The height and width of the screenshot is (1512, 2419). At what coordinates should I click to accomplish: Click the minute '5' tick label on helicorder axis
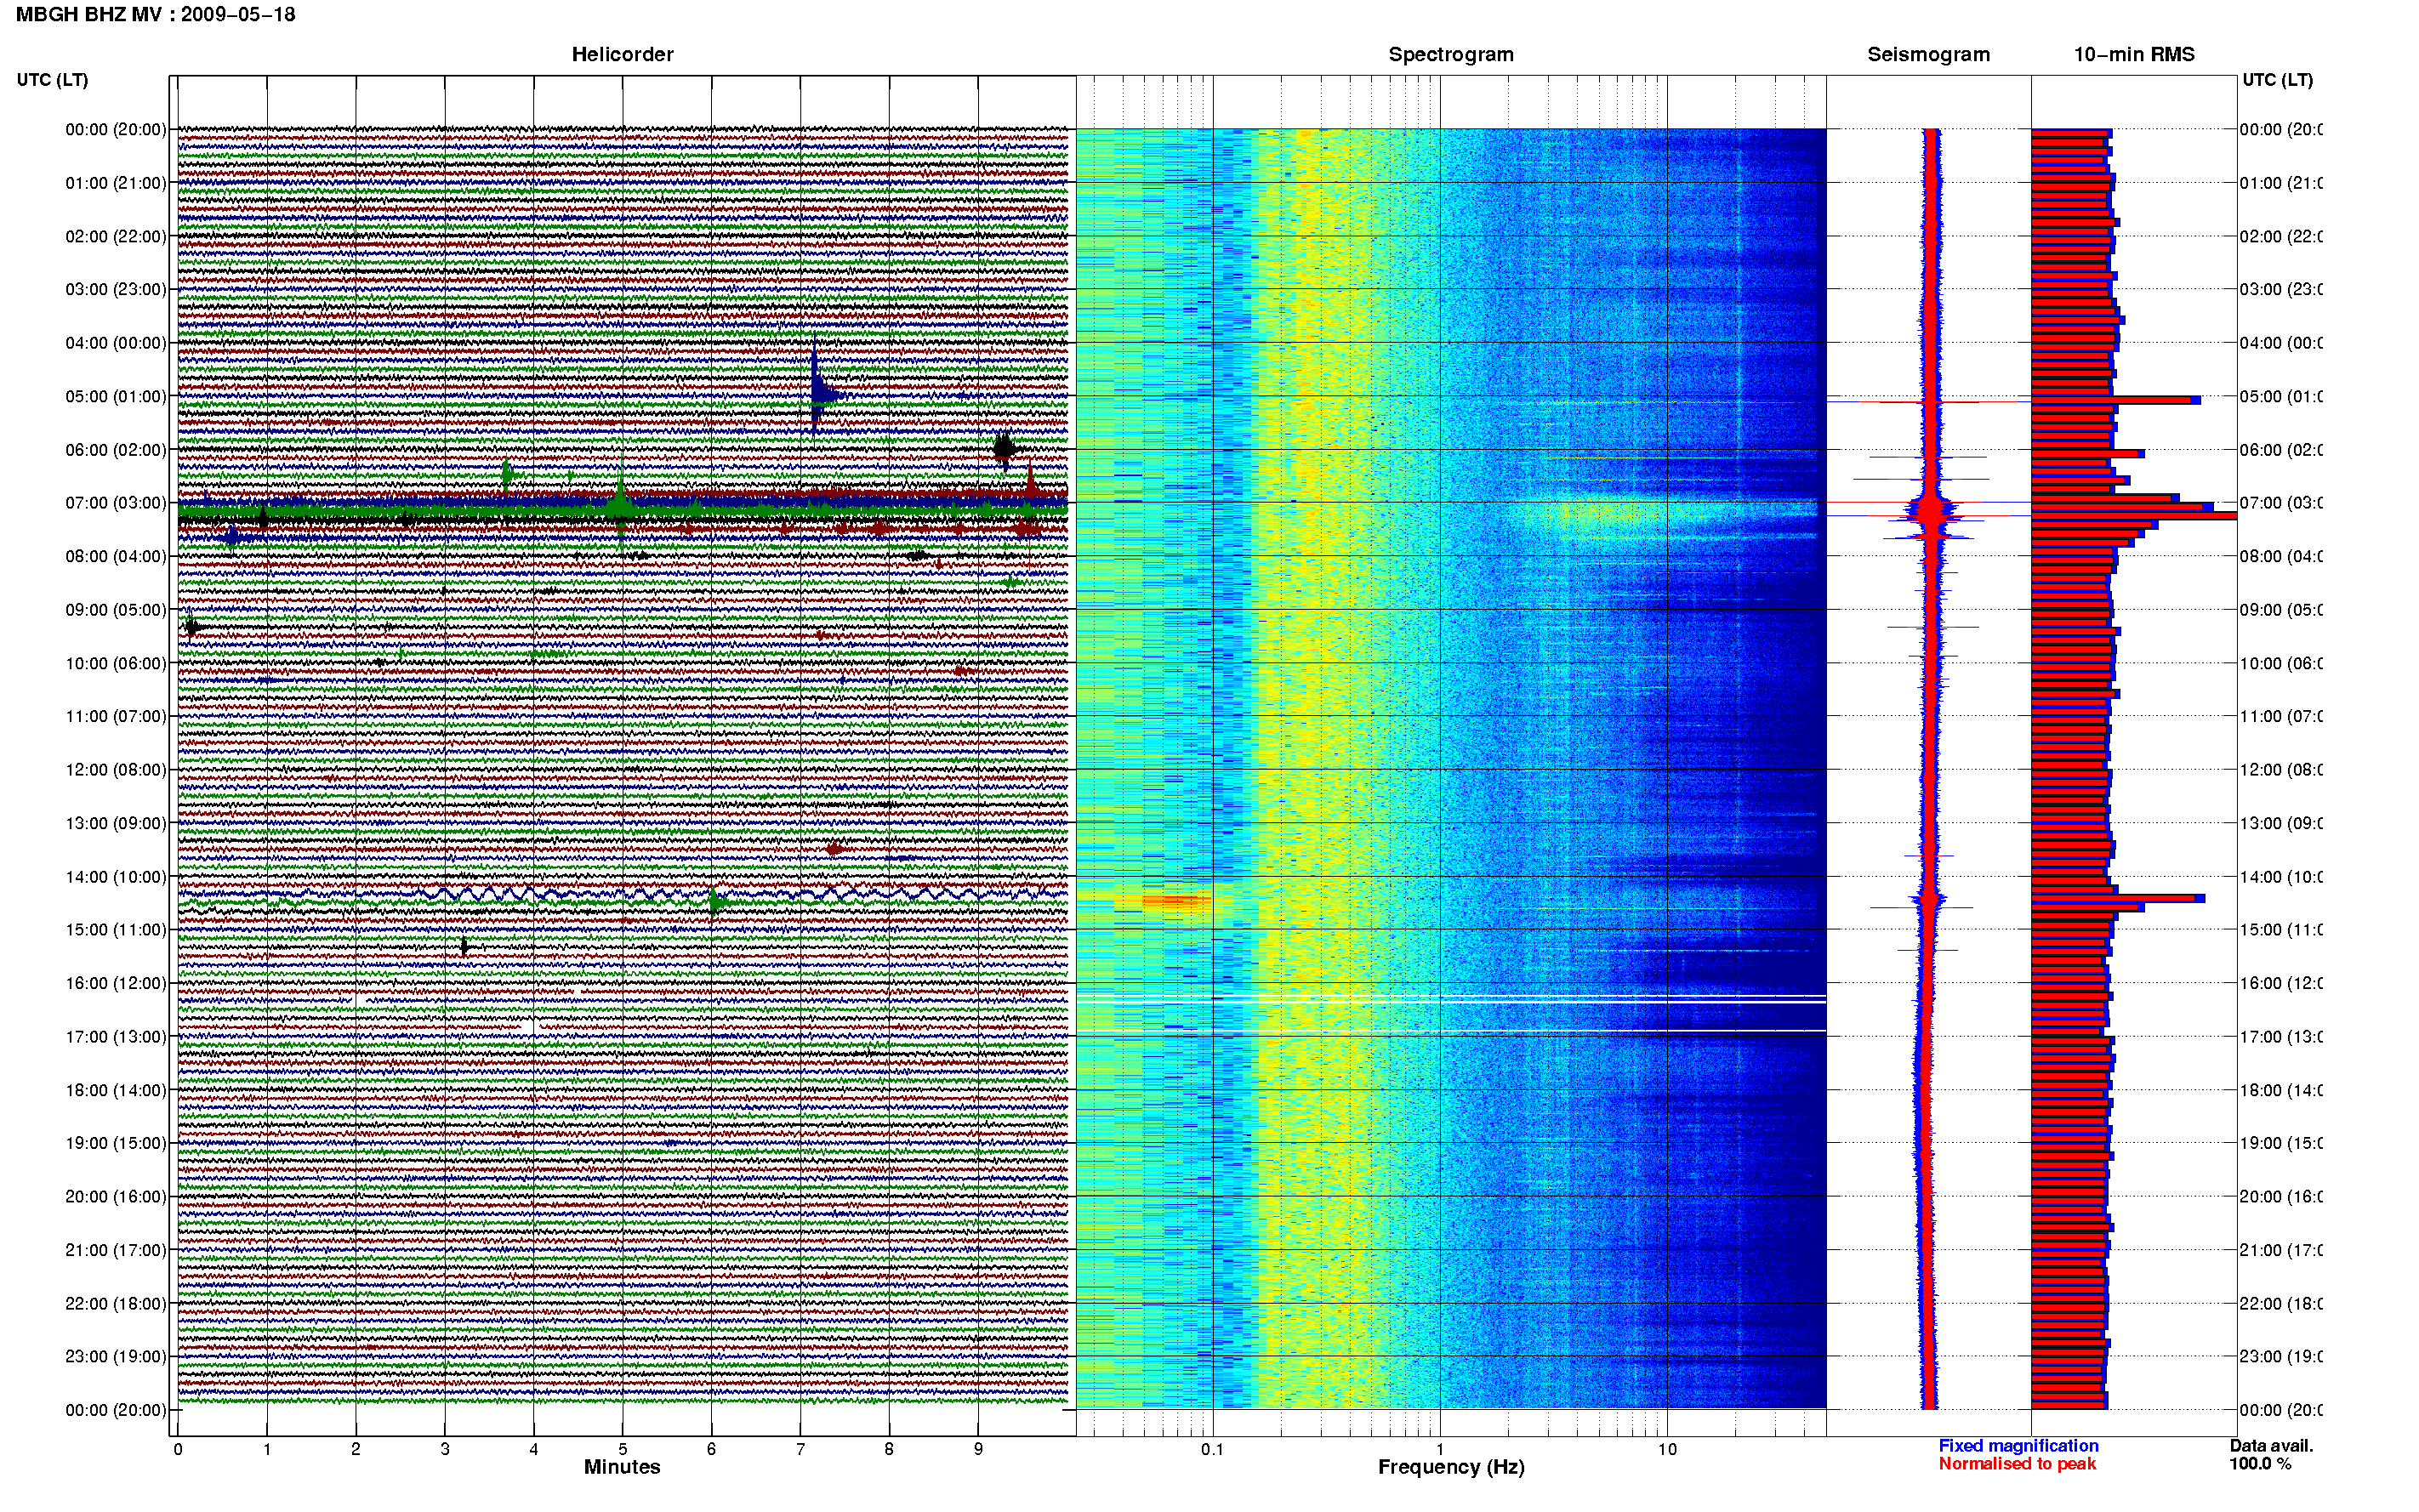click(622, 1450)
